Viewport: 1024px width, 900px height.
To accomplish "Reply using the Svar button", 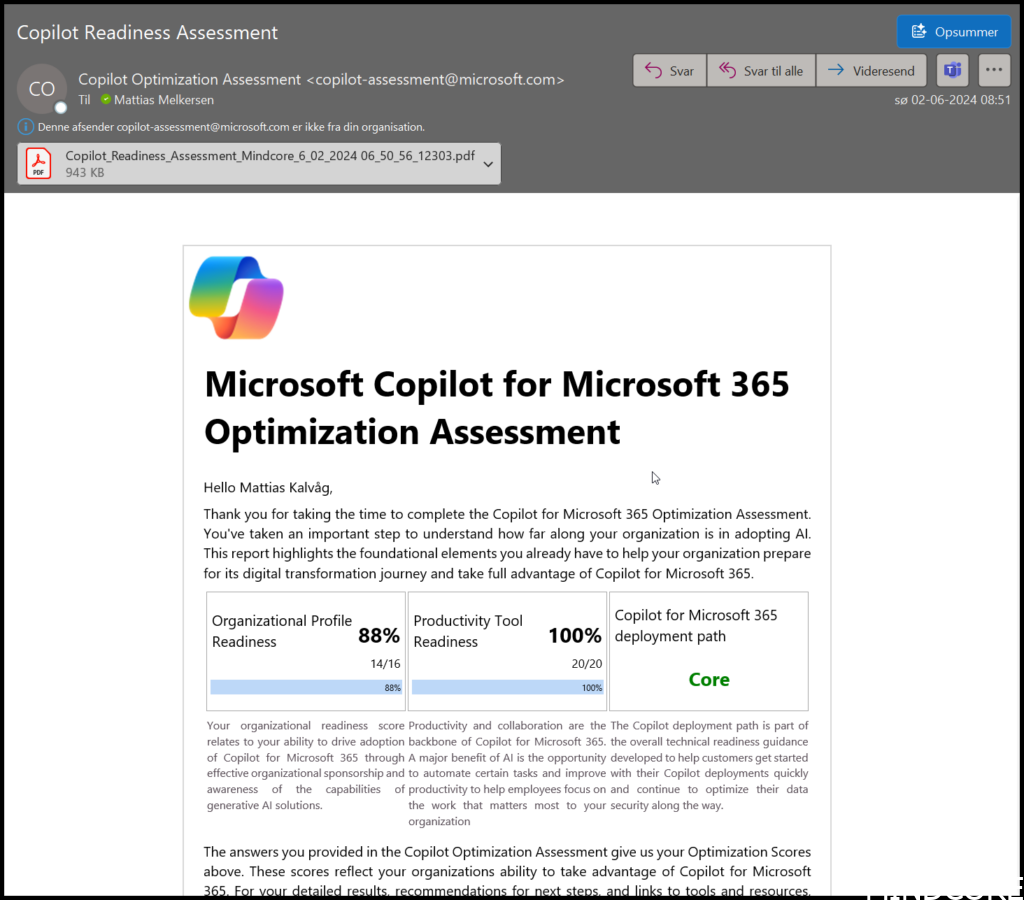I will click(x=669, y=71).
